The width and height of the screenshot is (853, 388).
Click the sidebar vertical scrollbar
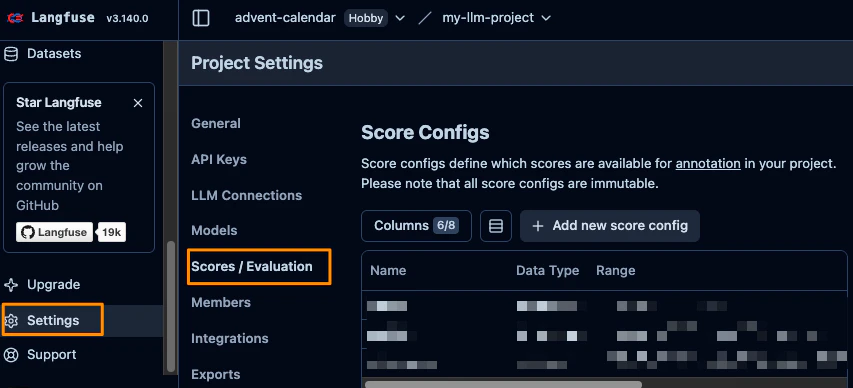[171, 306]
